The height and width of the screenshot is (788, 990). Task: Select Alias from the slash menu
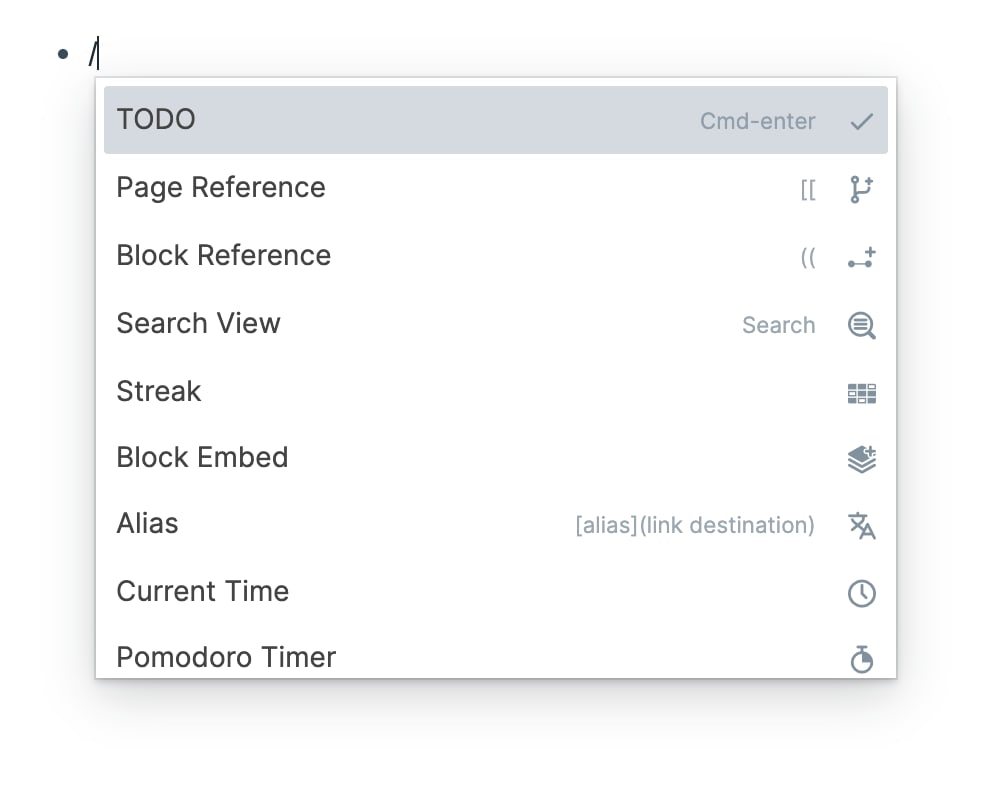(x=147, y=524)
